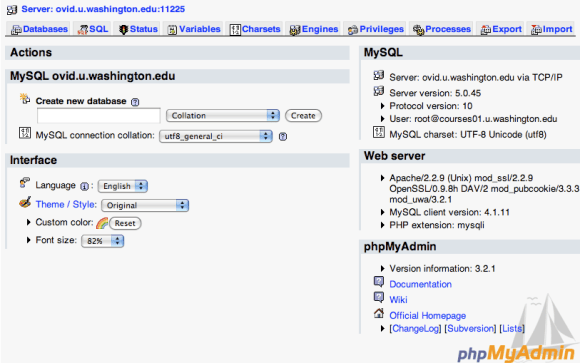Switch to the Engines tab

pos(314,29)
